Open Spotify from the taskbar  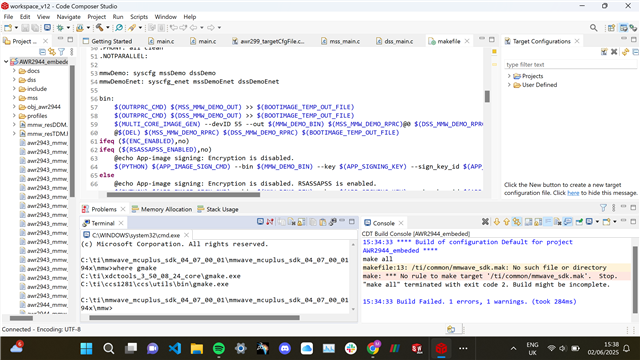tap(219, 348)
